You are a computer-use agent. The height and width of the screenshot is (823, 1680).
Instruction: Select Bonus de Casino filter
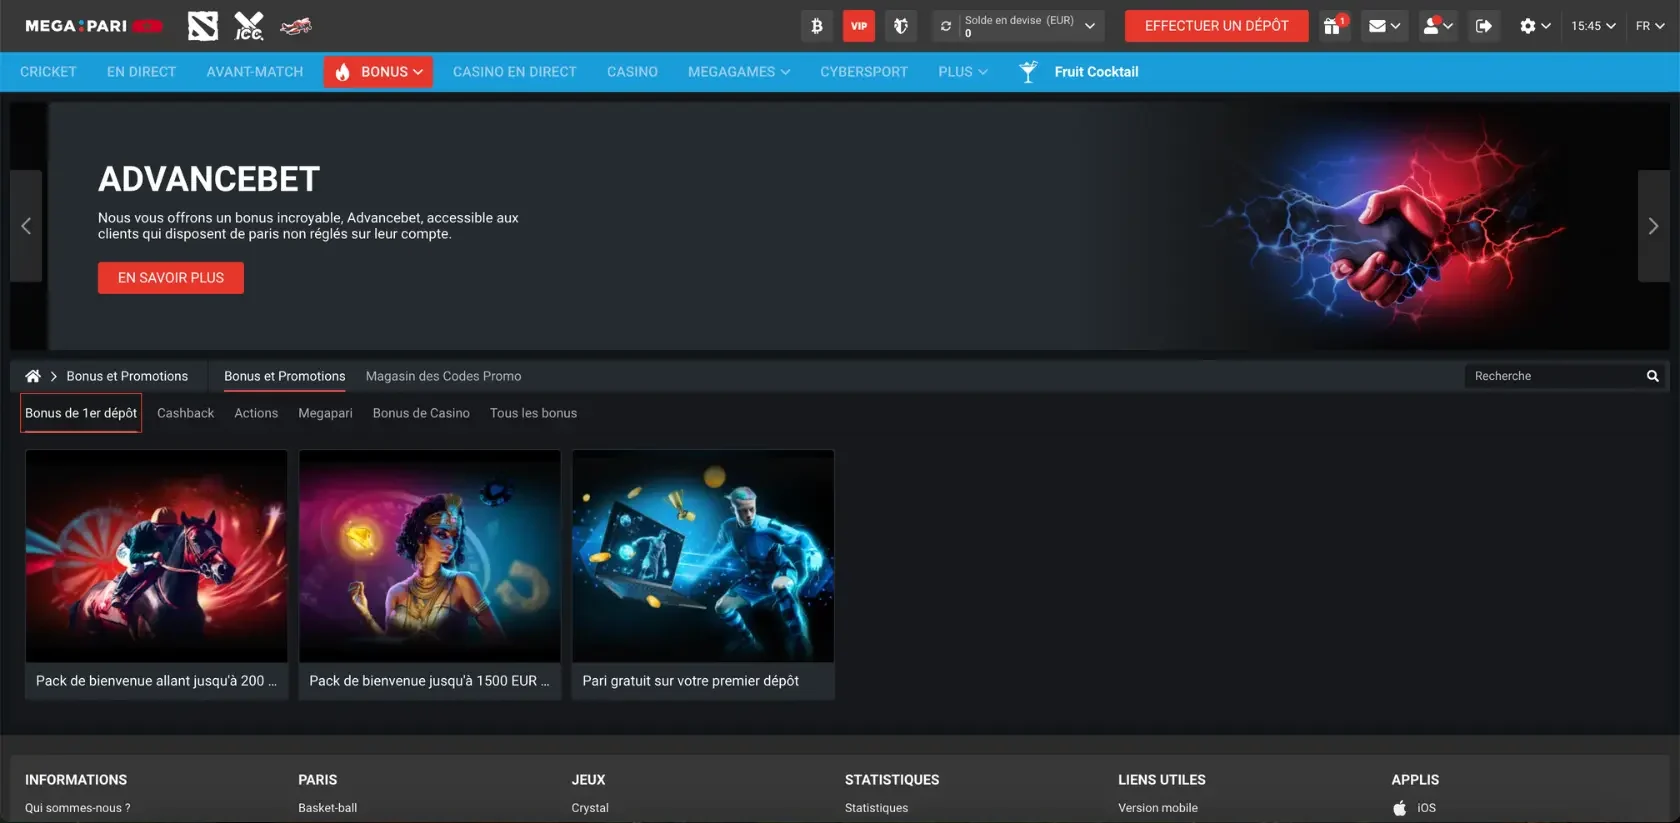tap(421, 413)
